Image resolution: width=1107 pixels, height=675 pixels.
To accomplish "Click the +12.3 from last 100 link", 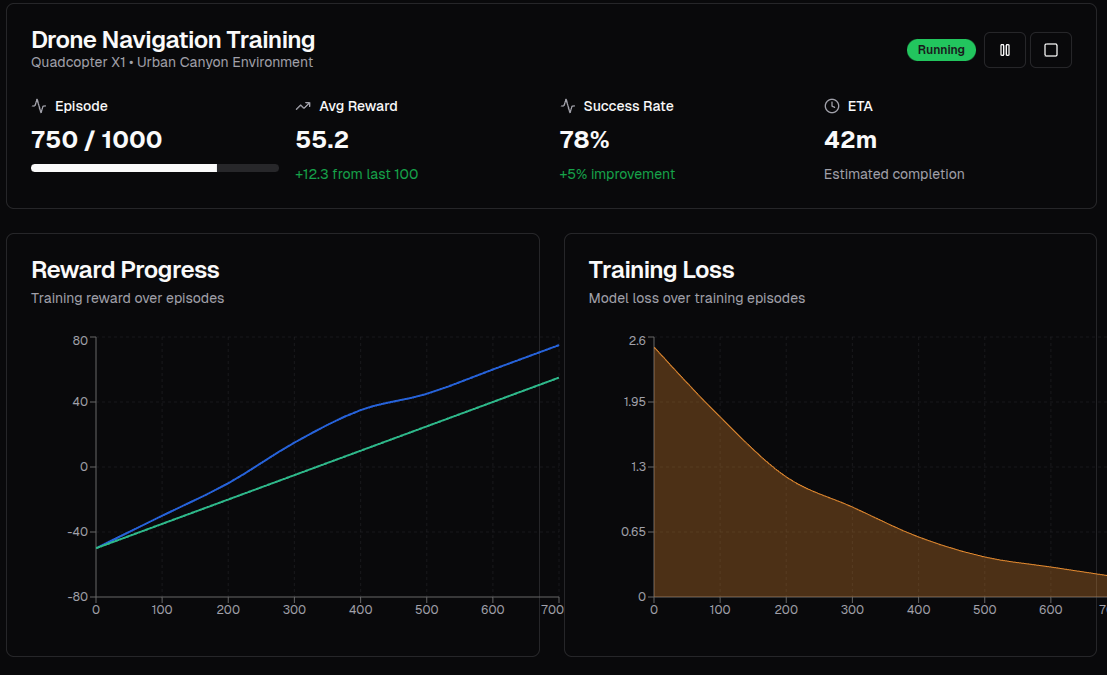I will tap(357, 173).
